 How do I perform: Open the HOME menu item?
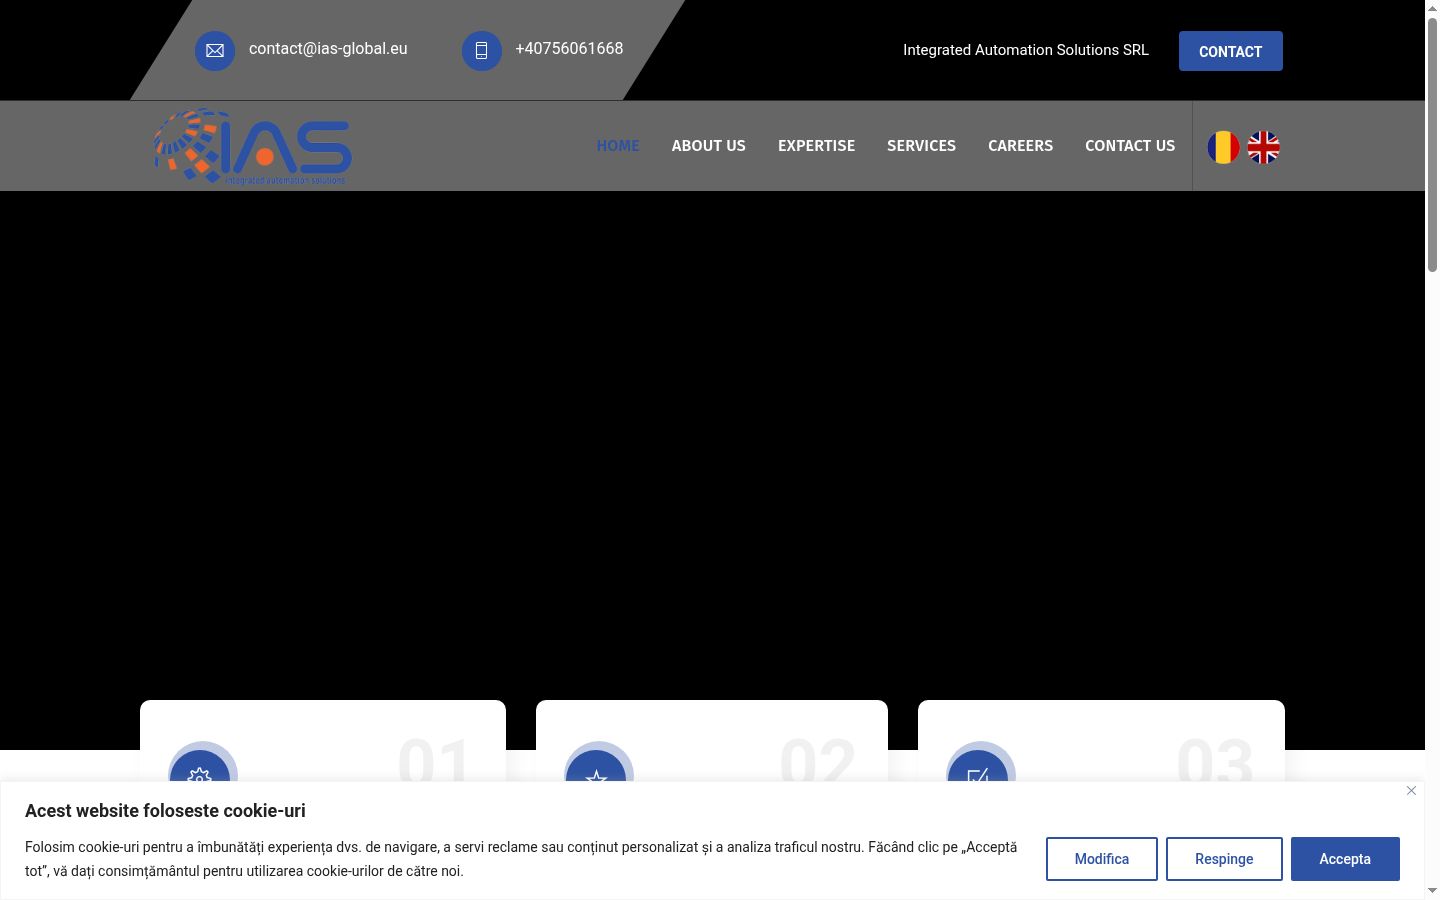(x=618, y=146)
